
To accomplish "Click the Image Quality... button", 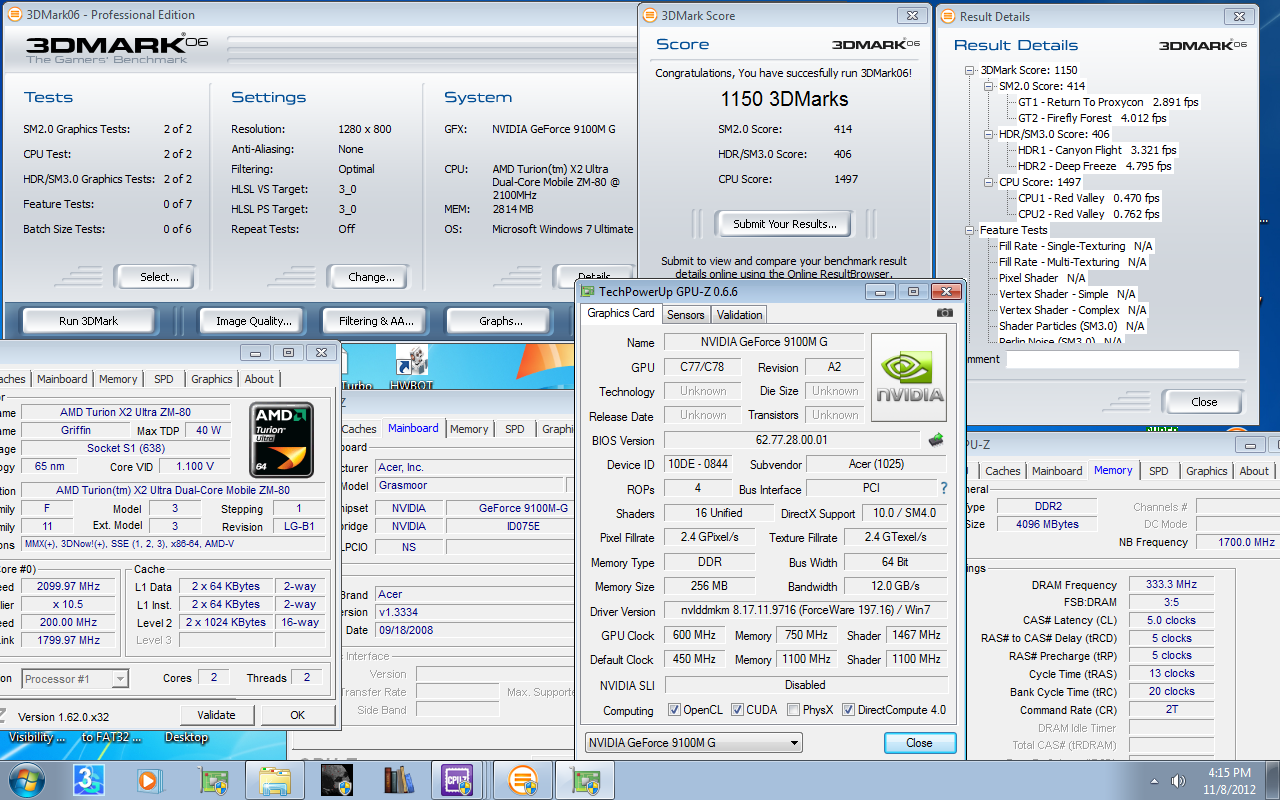I will coord(254,321).
